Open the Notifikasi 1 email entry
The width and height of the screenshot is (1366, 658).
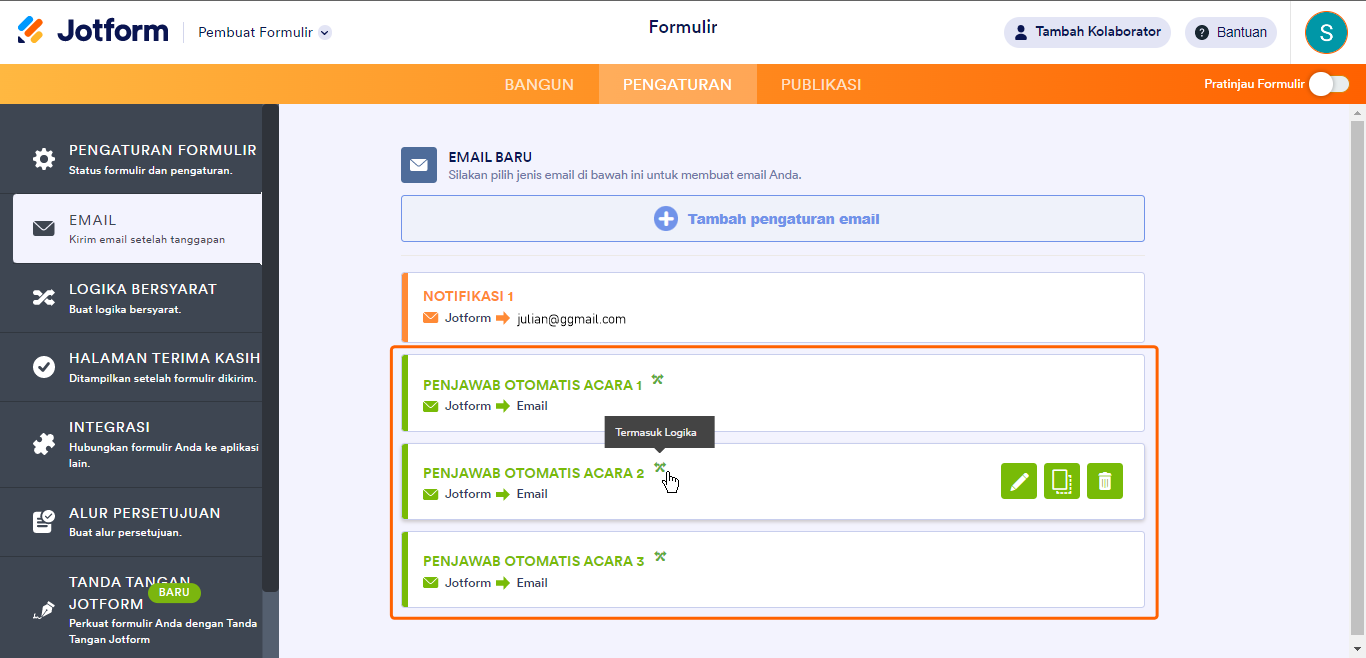pyautogui.click(x=772, y=307)
